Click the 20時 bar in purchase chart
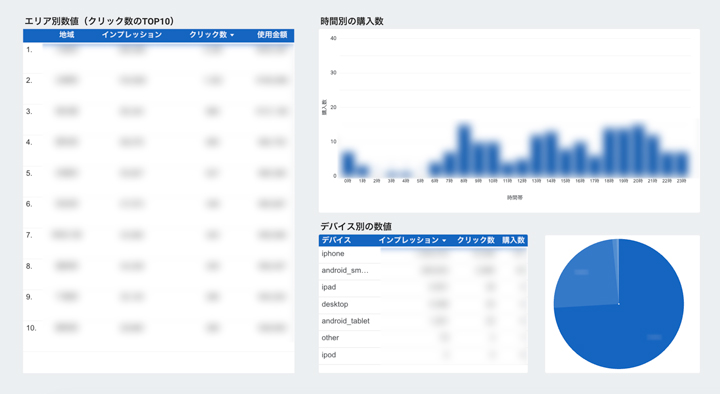 [638, 151]
